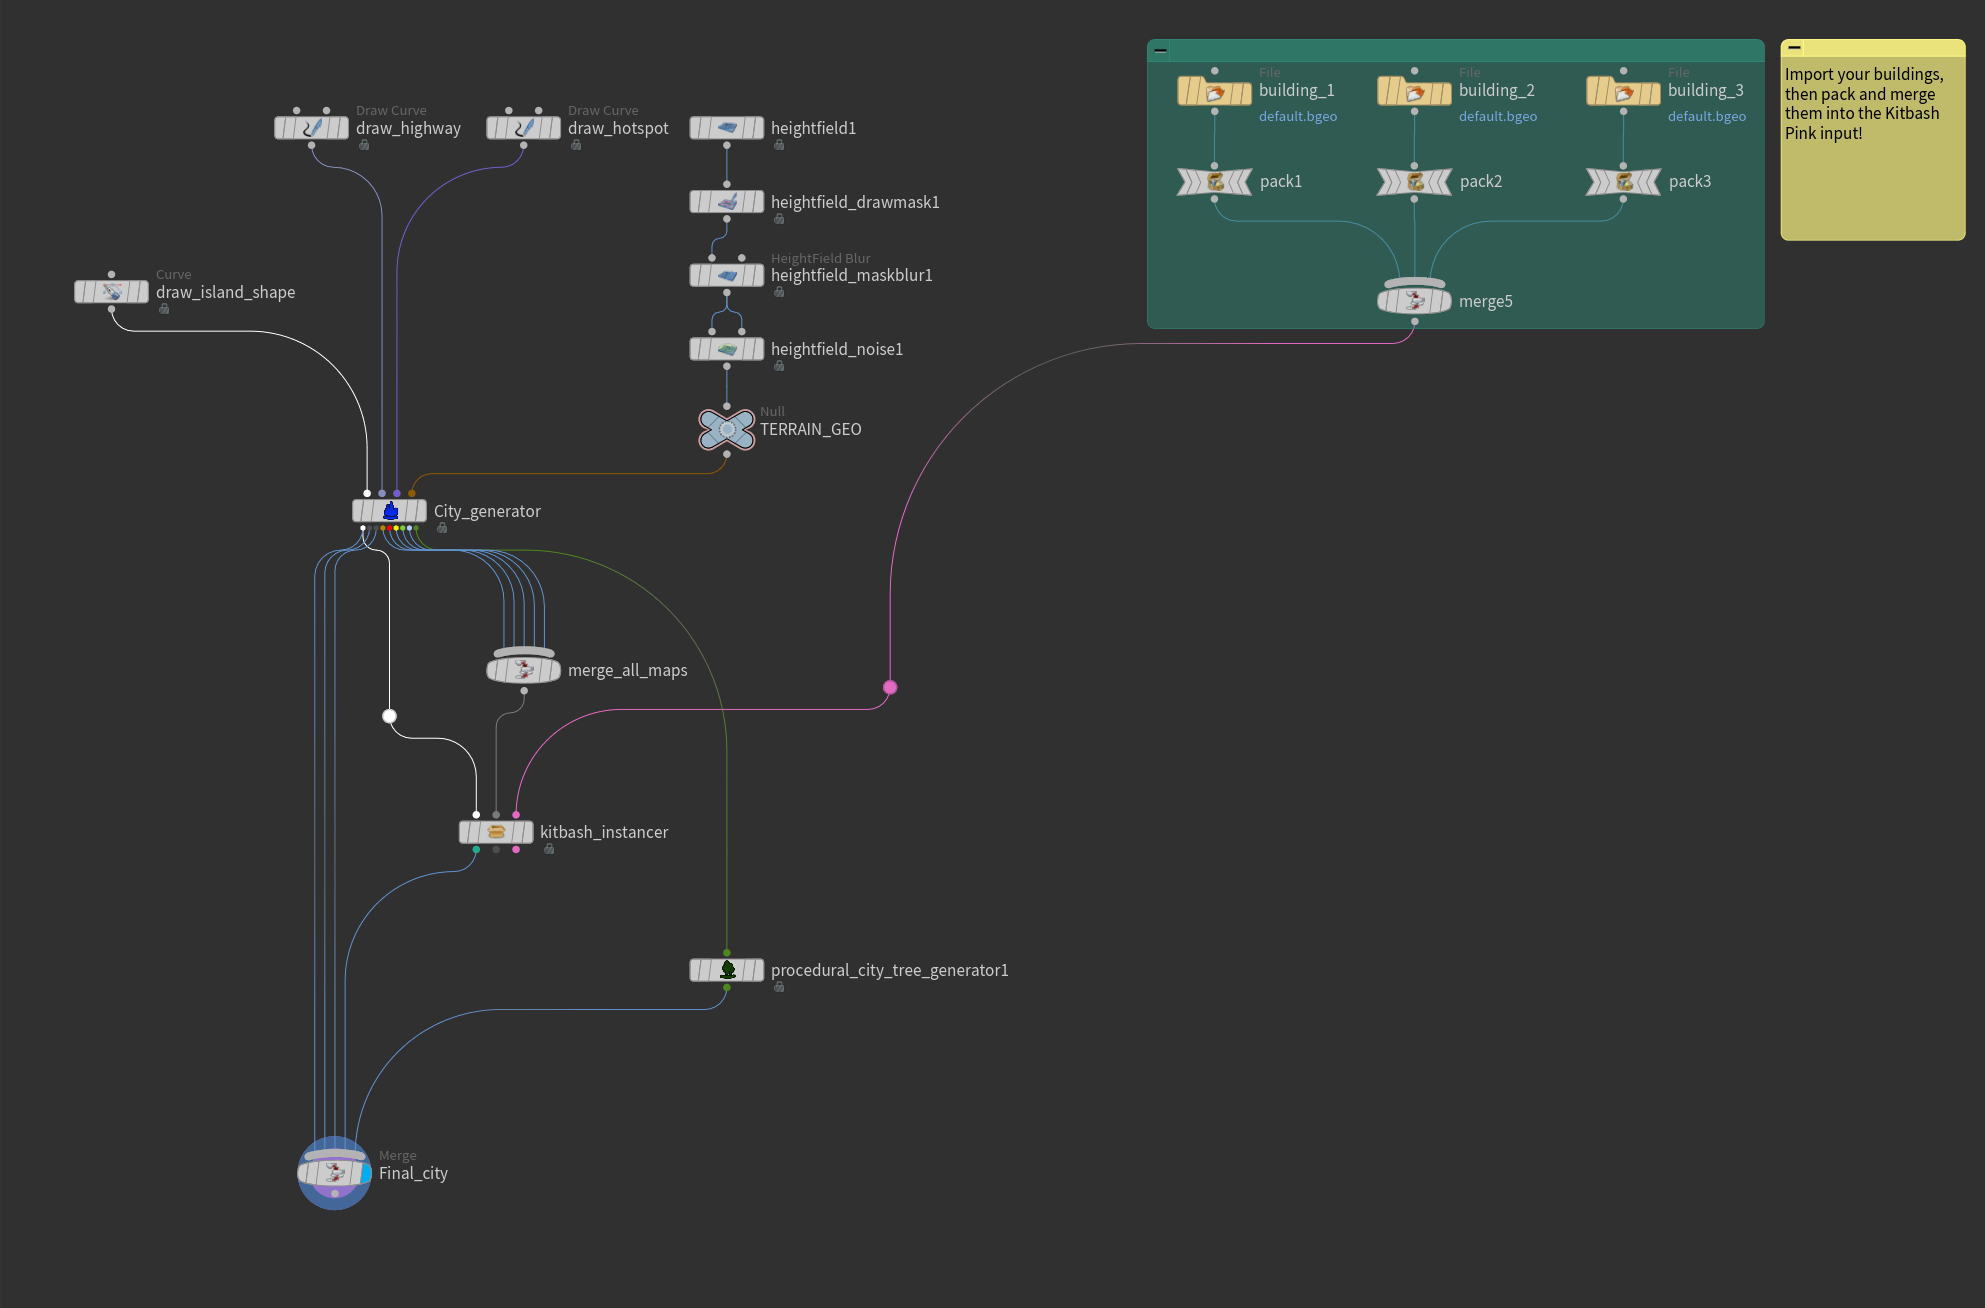Click the heightfield_noise1 node icon
This screenshot has height=1308, width=1985.
point(727,349)
